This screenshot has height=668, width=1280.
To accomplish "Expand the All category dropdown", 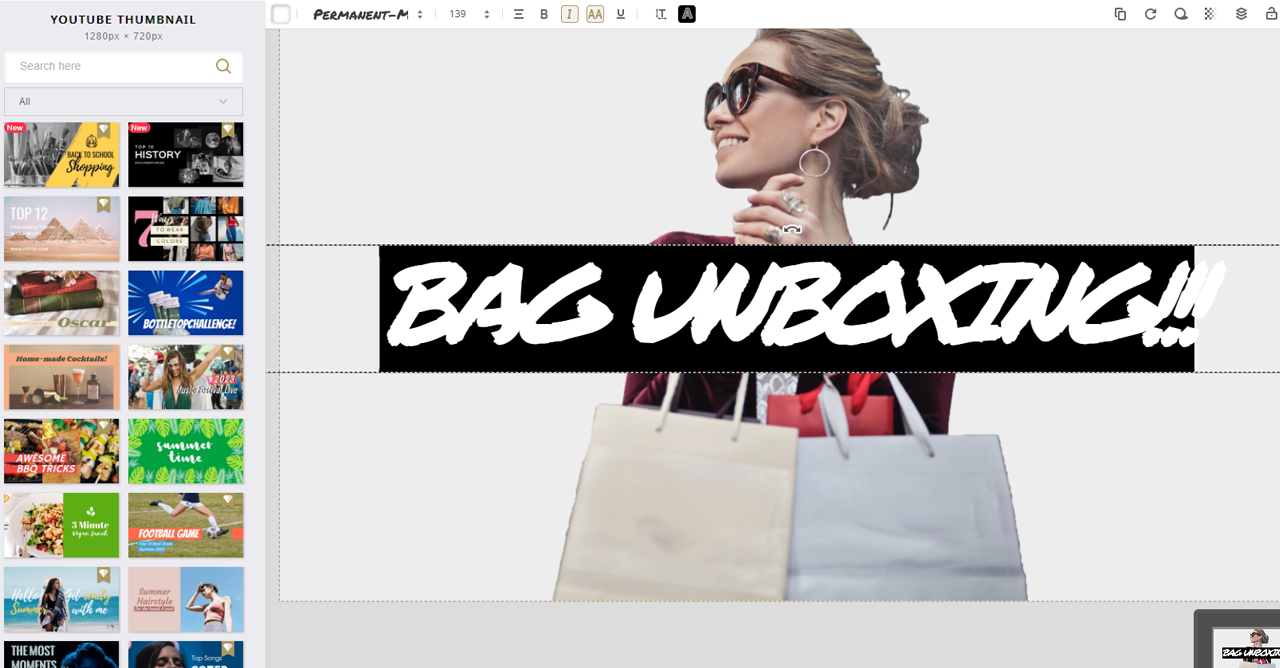I will [123, 101].
